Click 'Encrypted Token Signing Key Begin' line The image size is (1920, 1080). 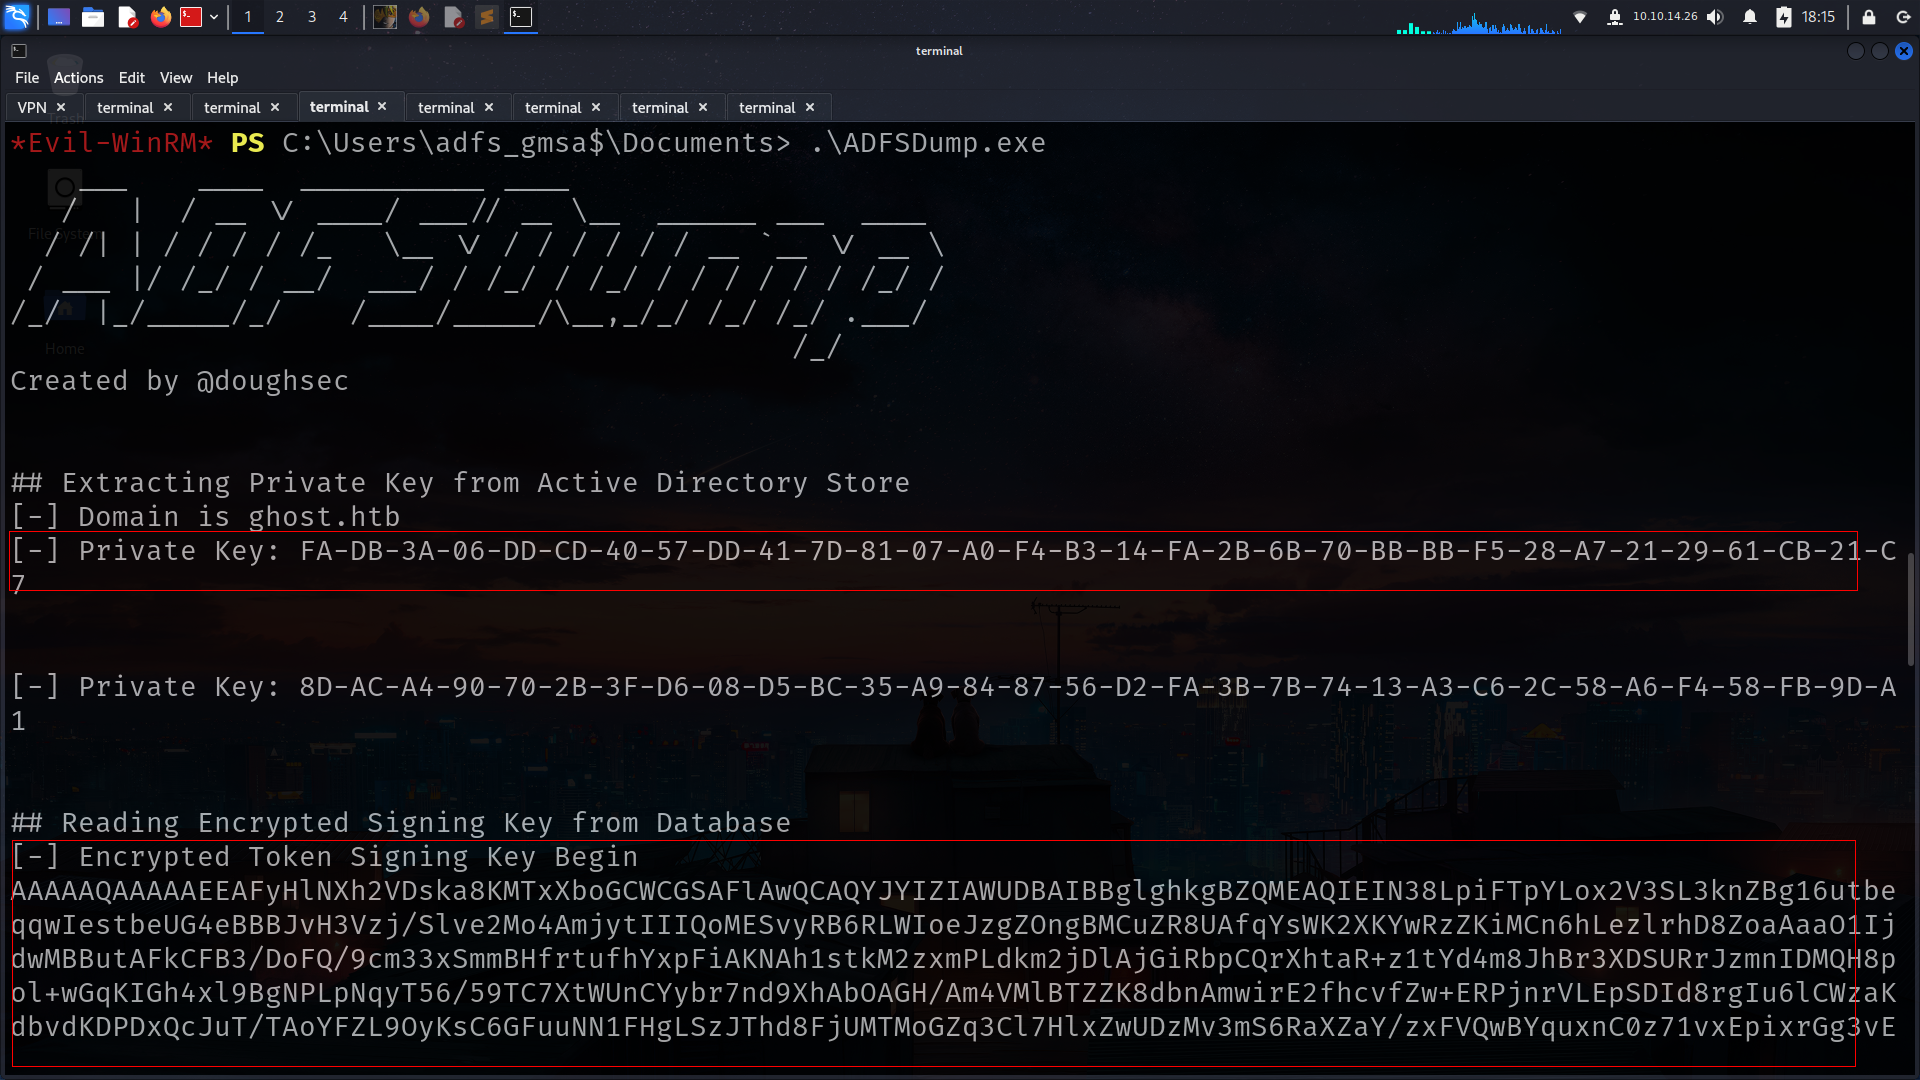pyautogui.click(x=325, y=857)
